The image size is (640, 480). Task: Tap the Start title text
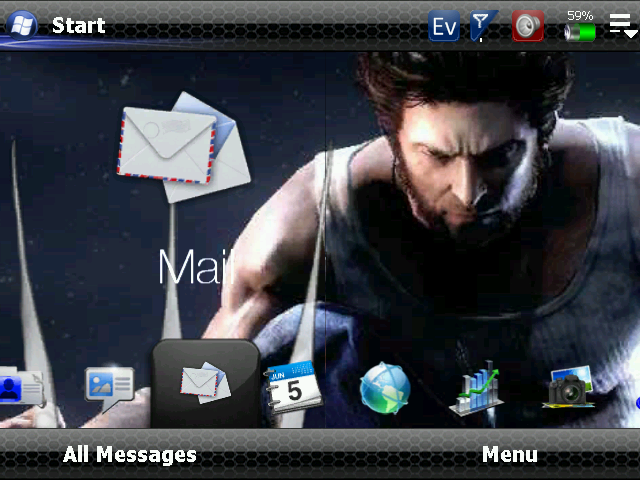tap(78, 26)
